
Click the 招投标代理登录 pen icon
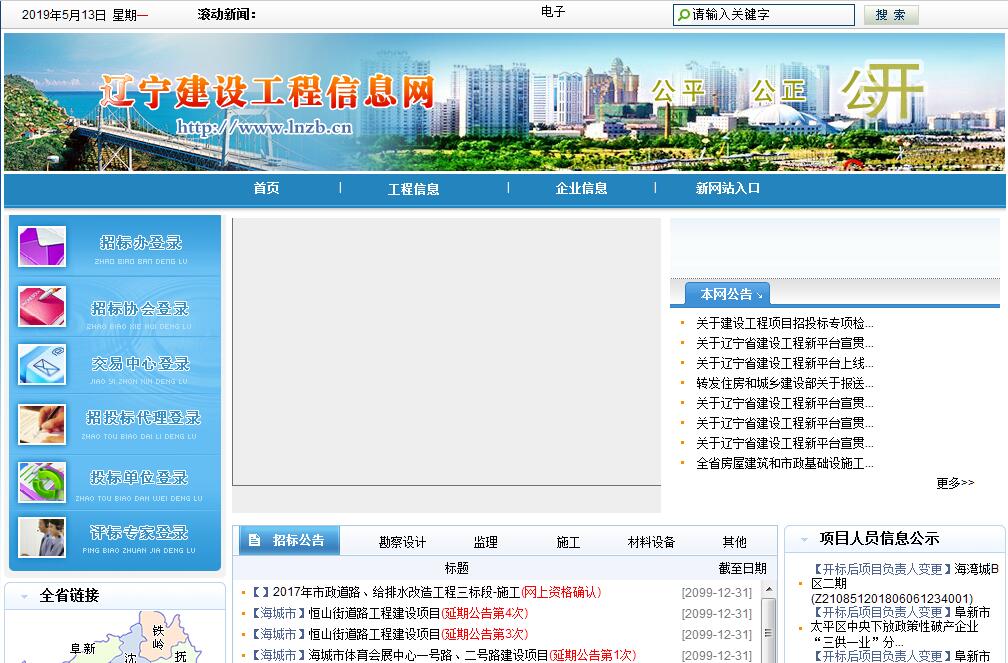42,424
